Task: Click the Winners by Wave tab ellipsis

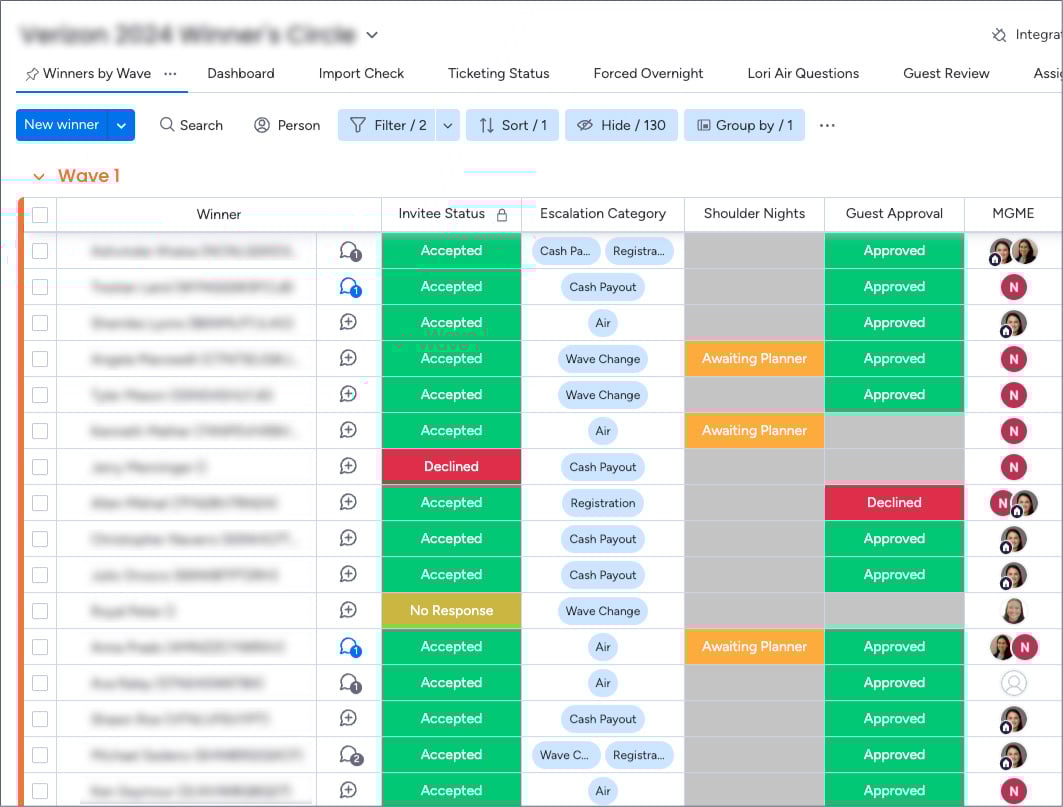Action: pyautogui.click(x=170, y=73)
